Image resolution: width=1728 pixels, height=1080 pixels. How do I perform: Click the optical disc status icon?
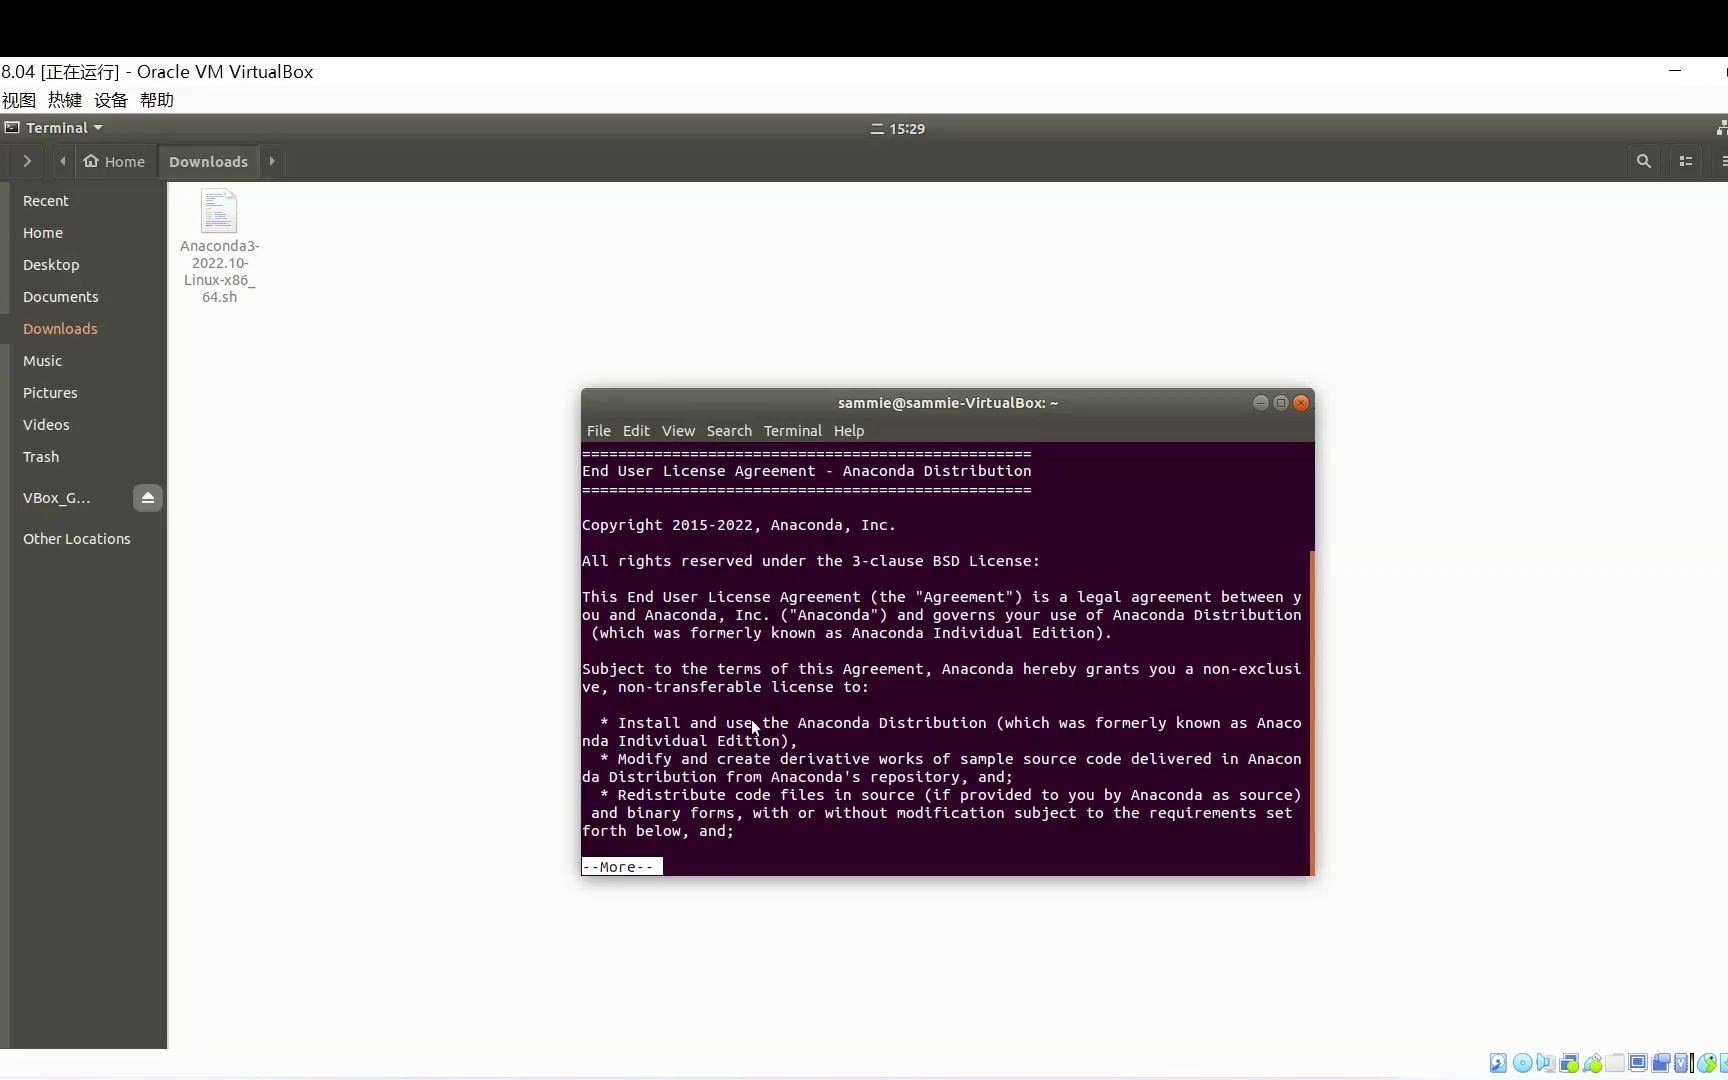1522,1063
